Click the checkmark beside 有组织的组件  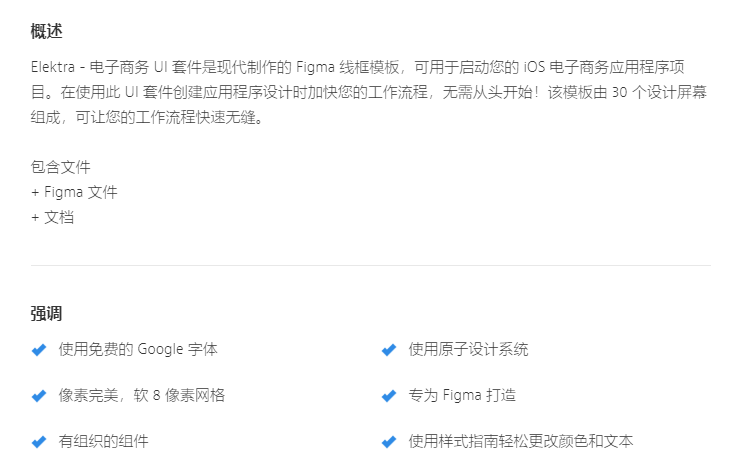pos(39,442)
